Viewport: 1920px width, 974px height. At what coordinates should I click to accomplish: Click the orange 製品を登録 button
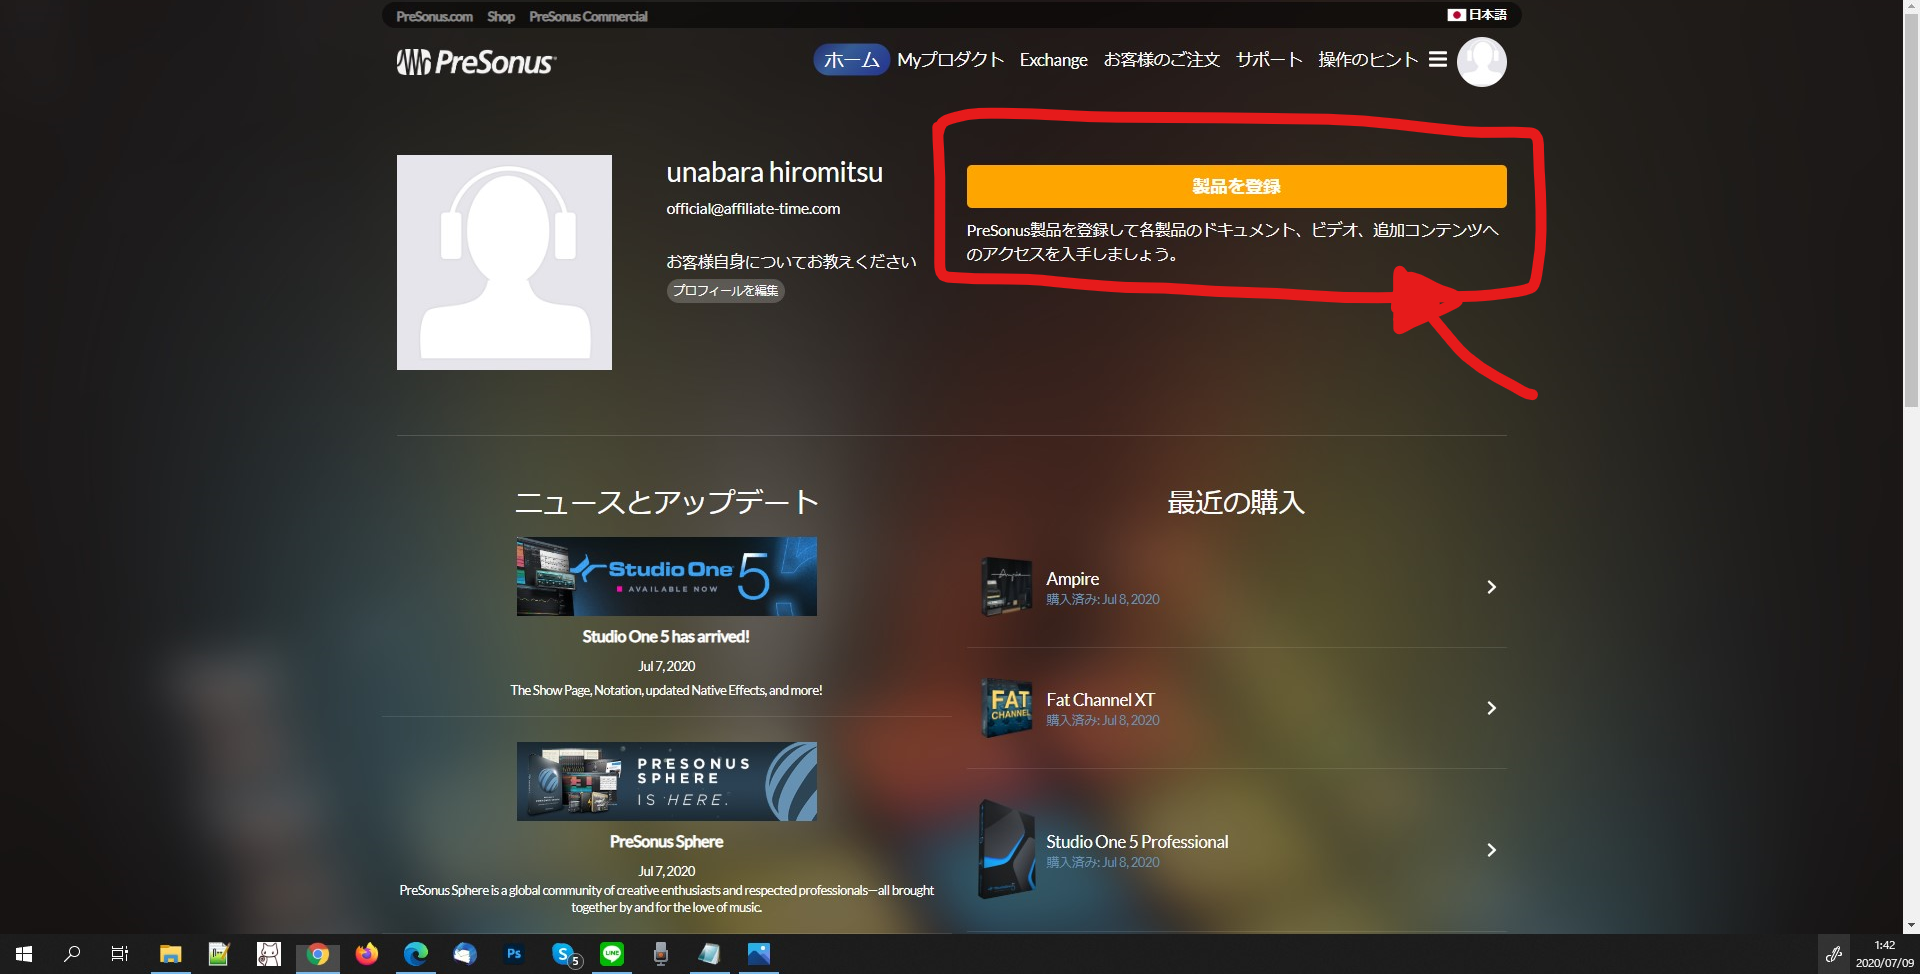1236,186
